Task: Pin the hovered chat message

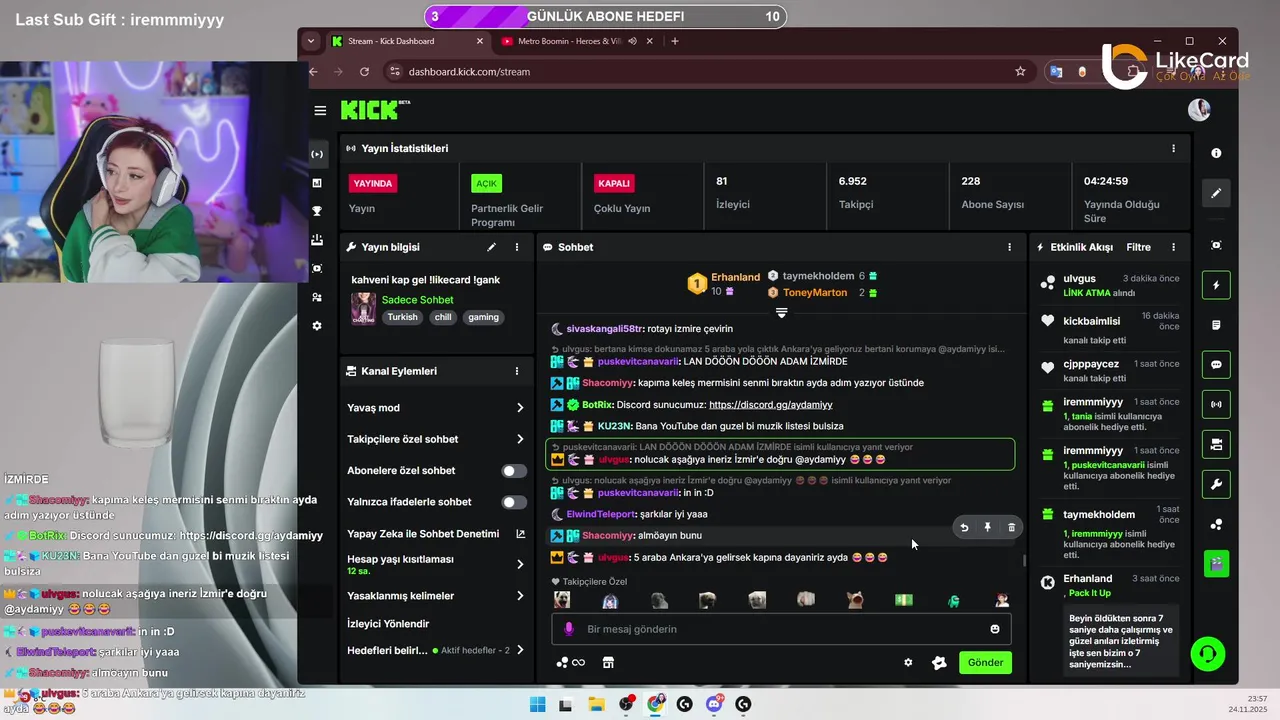Action: [x=987, y=527]
